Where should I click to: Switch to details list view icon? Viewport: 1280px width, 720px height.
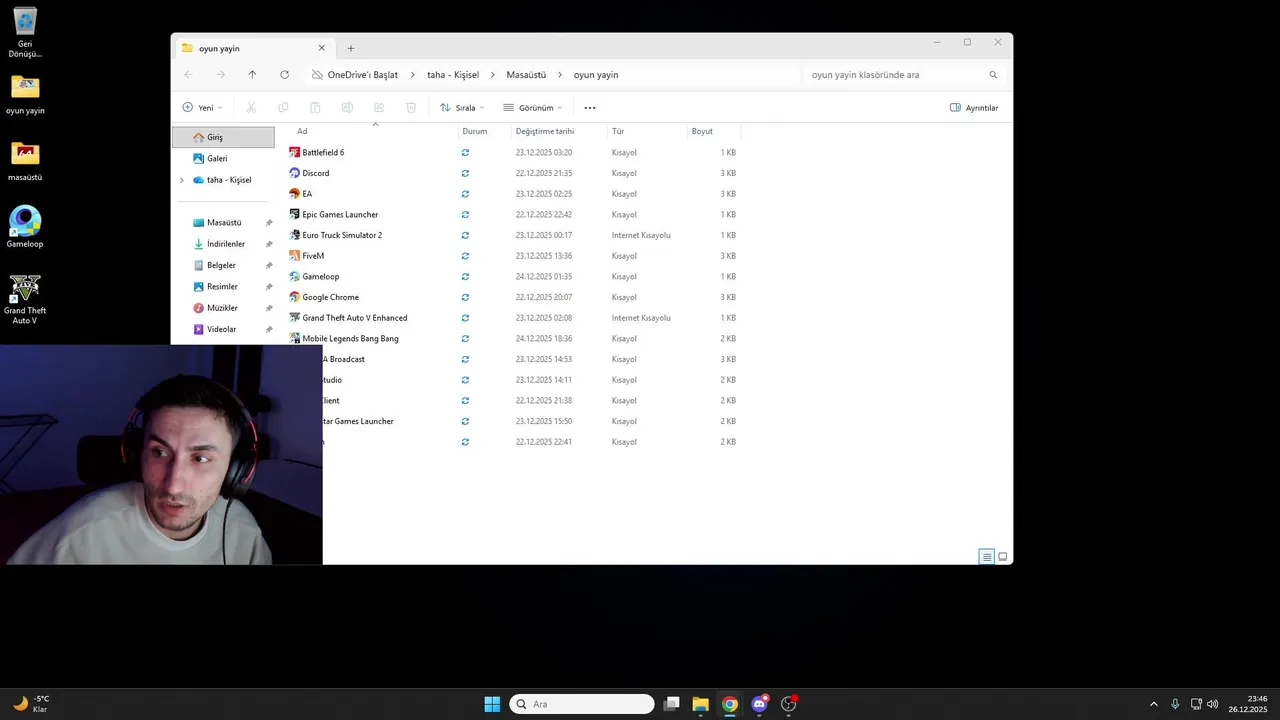point(986,557)
